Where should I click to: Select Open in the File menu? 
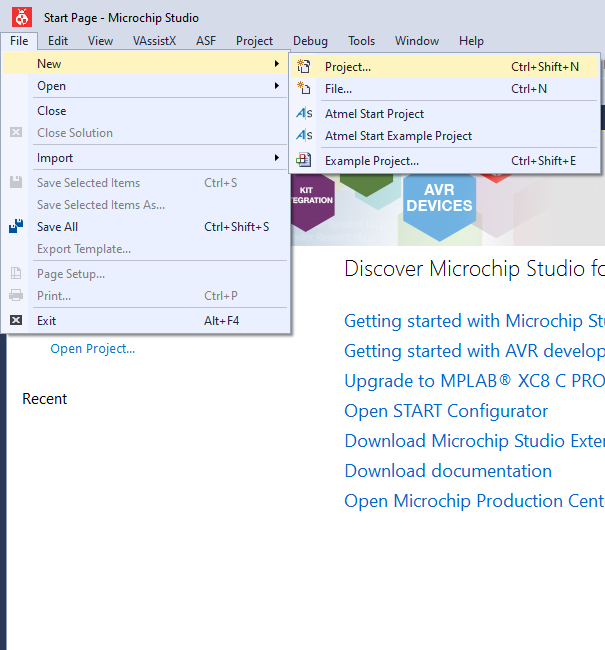(145, 85)
